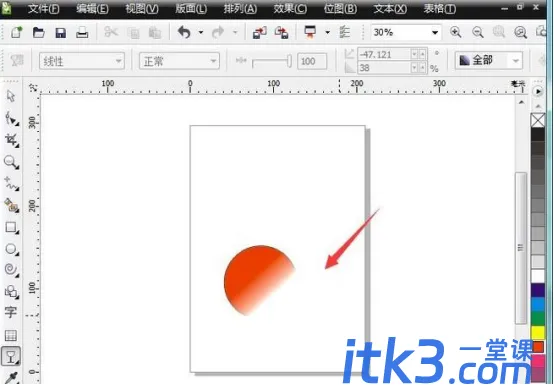Select the Table tool

(11, 335)
